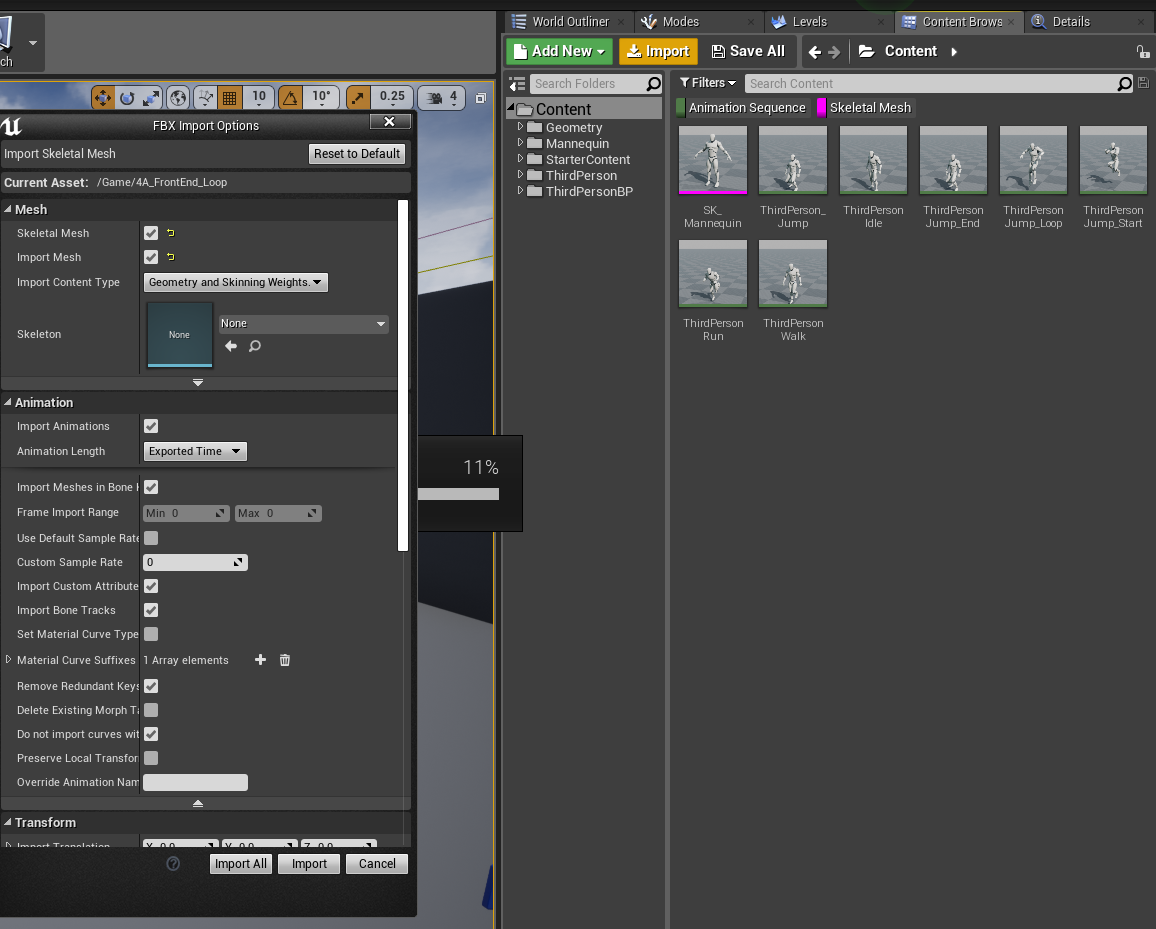The width and height of the screenshot is (1156, 929).
Task: Click Reset to Default button
Action: [357, 153]
